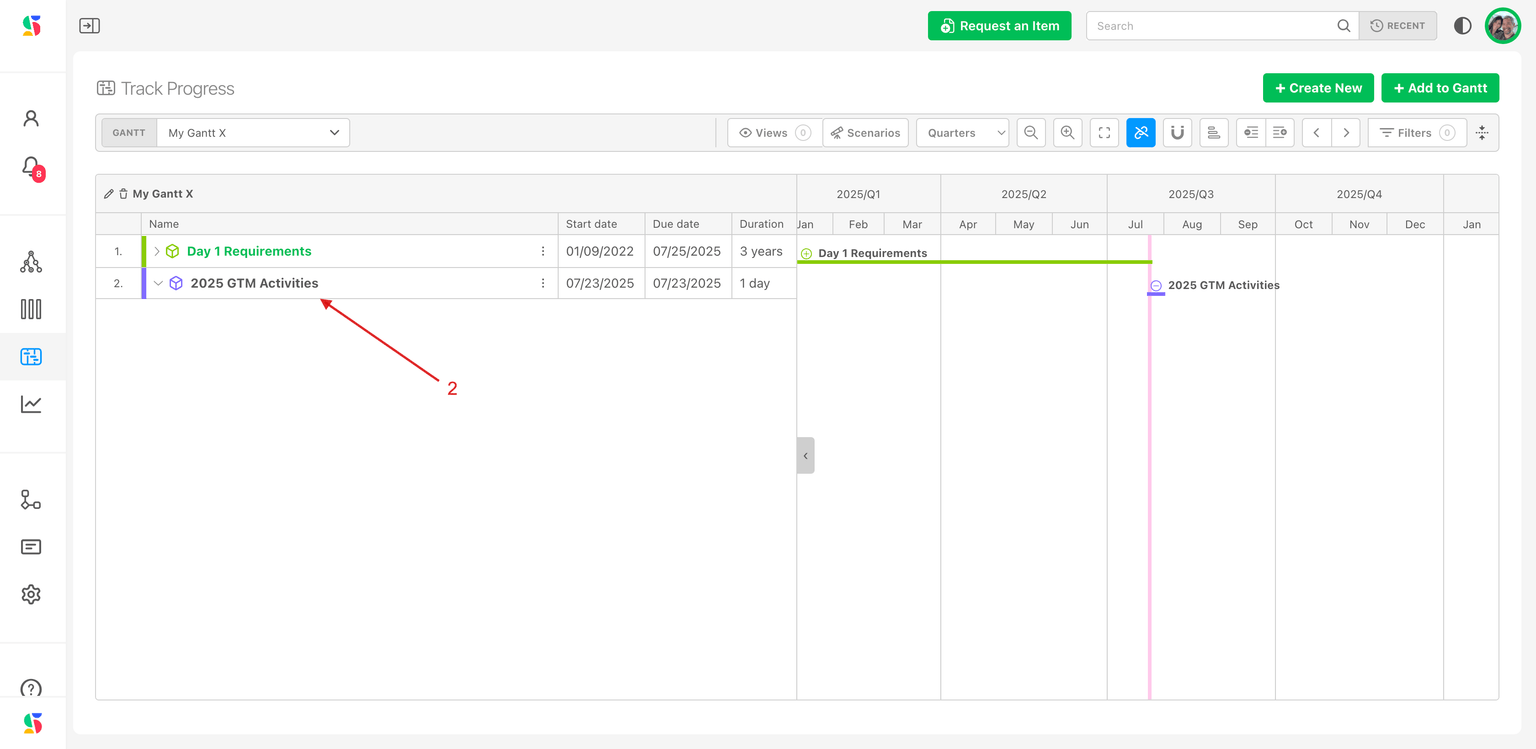Click the zoom out magnifier icon
This screenshot has height=749, width=1536.
click(x=1031, y=133)
